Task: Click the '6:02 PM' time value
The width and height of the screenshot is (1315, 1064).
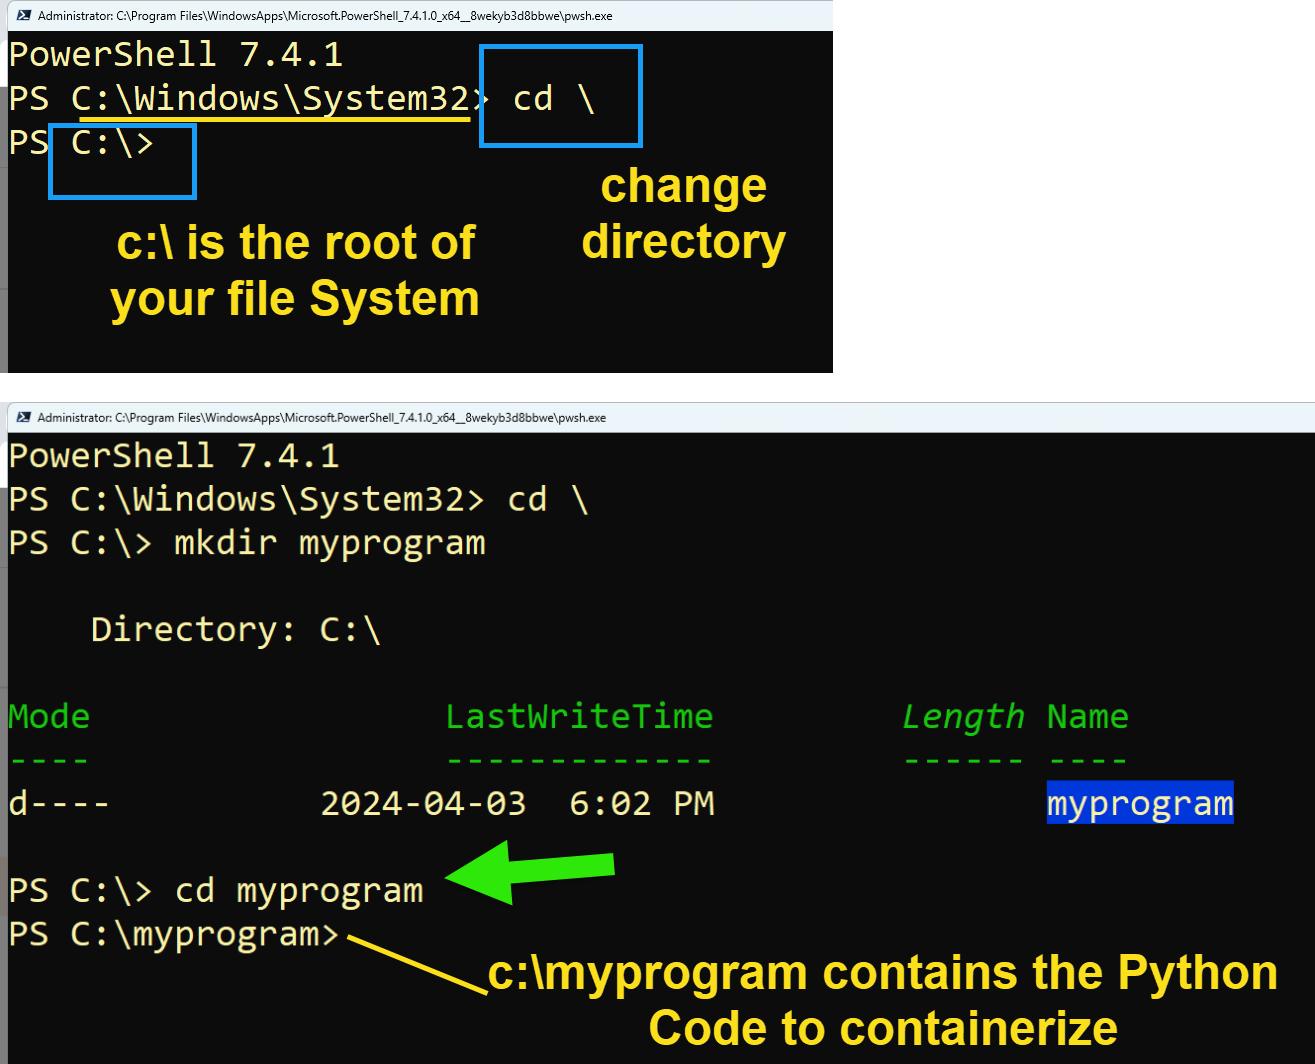Action: (x=642, y=803)
